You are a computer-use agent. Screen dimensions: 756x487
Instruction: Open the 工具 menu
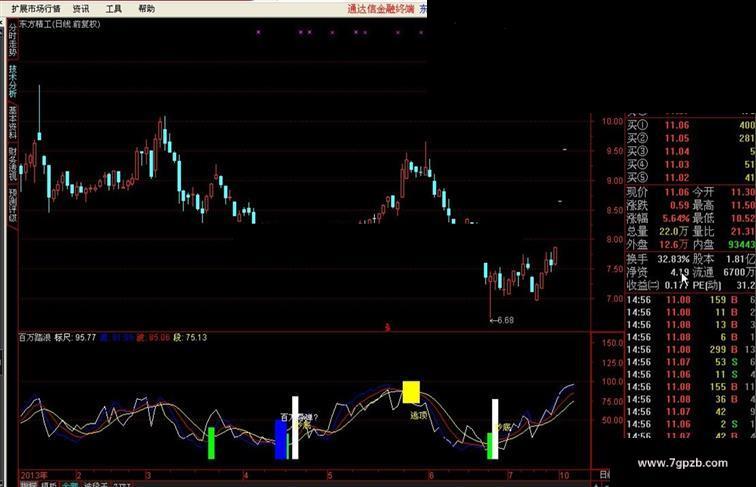(114, 9)
